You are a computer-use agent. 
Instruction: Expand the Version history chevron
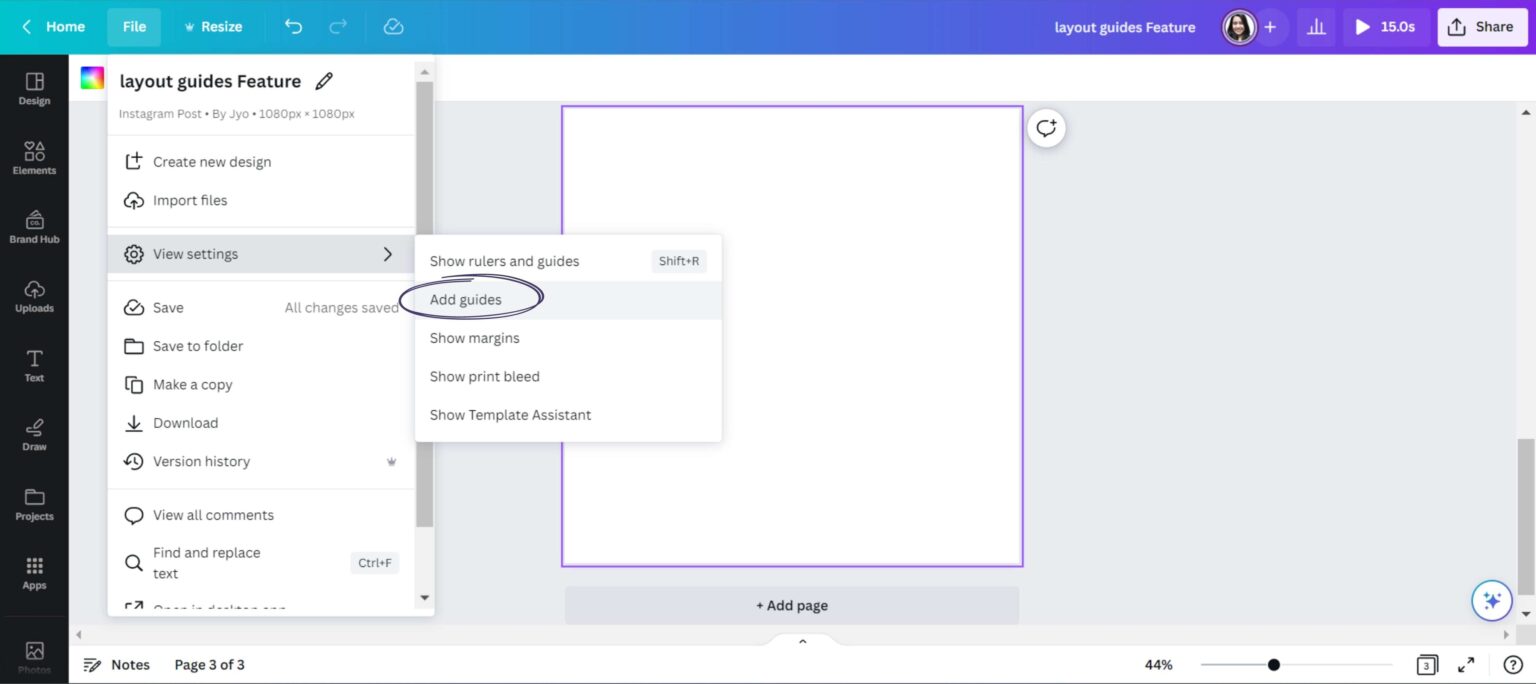[x=391, y=461]
